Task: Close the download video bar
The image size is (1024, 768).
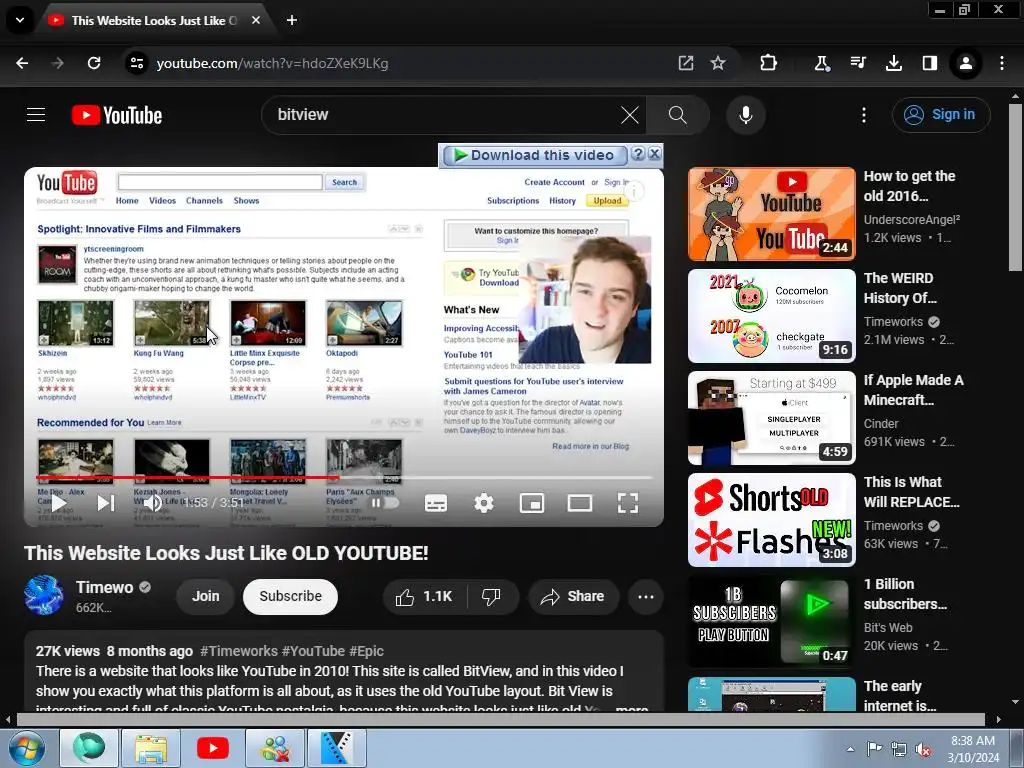Action: coord(654,153)
